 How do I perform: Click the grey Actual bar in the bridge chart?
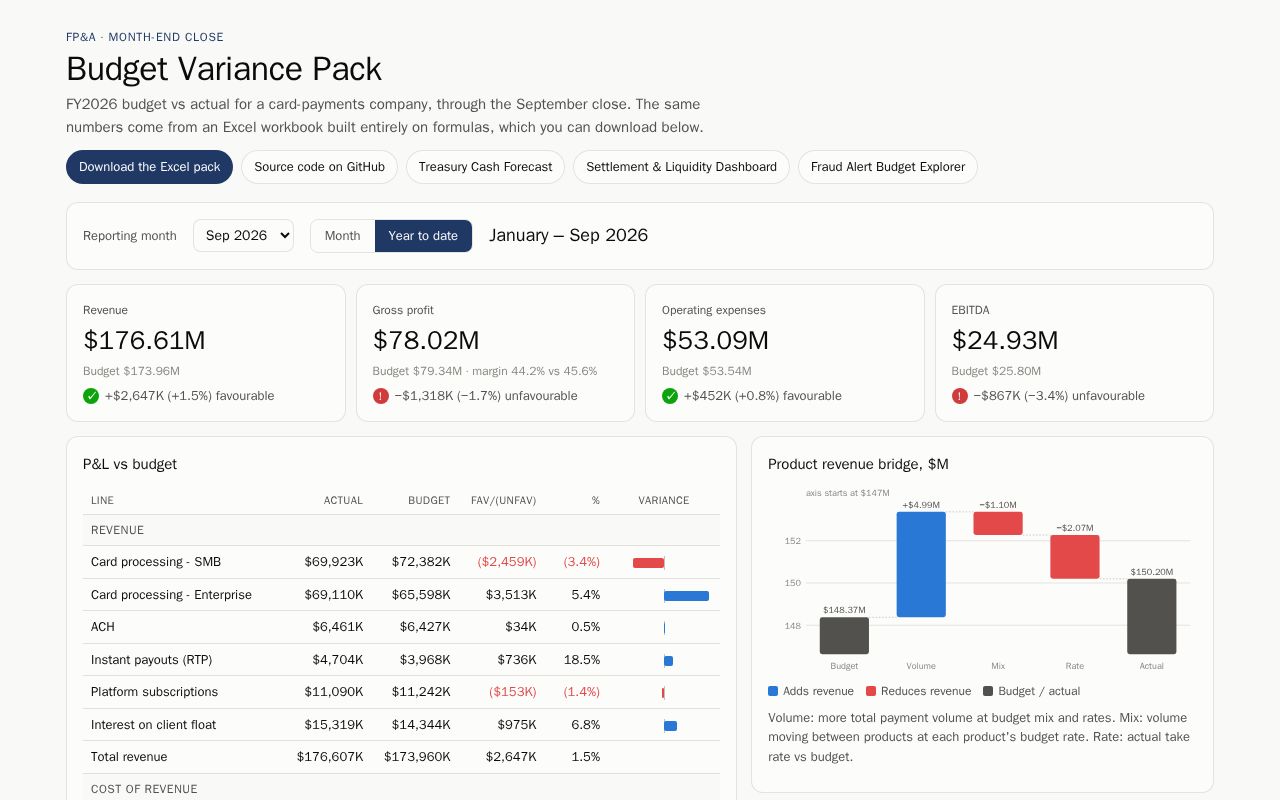(1152, 616)
